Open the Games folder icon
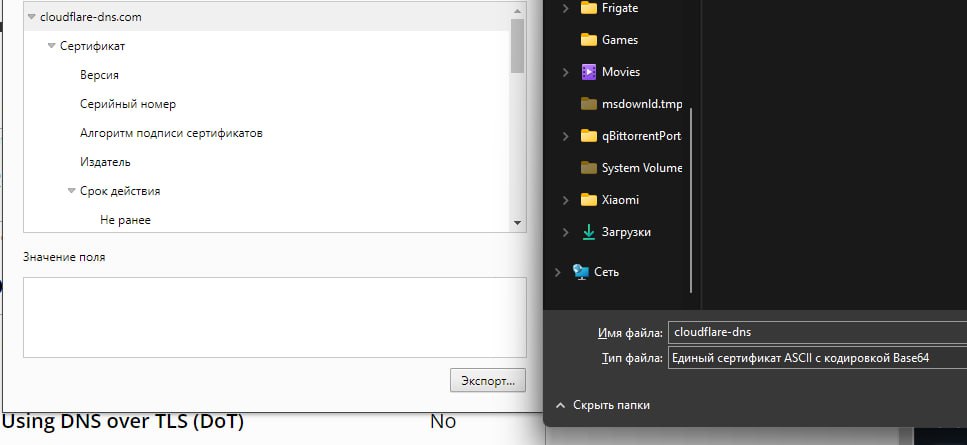The height and width of the screenshot is (445, 967). (x=589, y=40)
